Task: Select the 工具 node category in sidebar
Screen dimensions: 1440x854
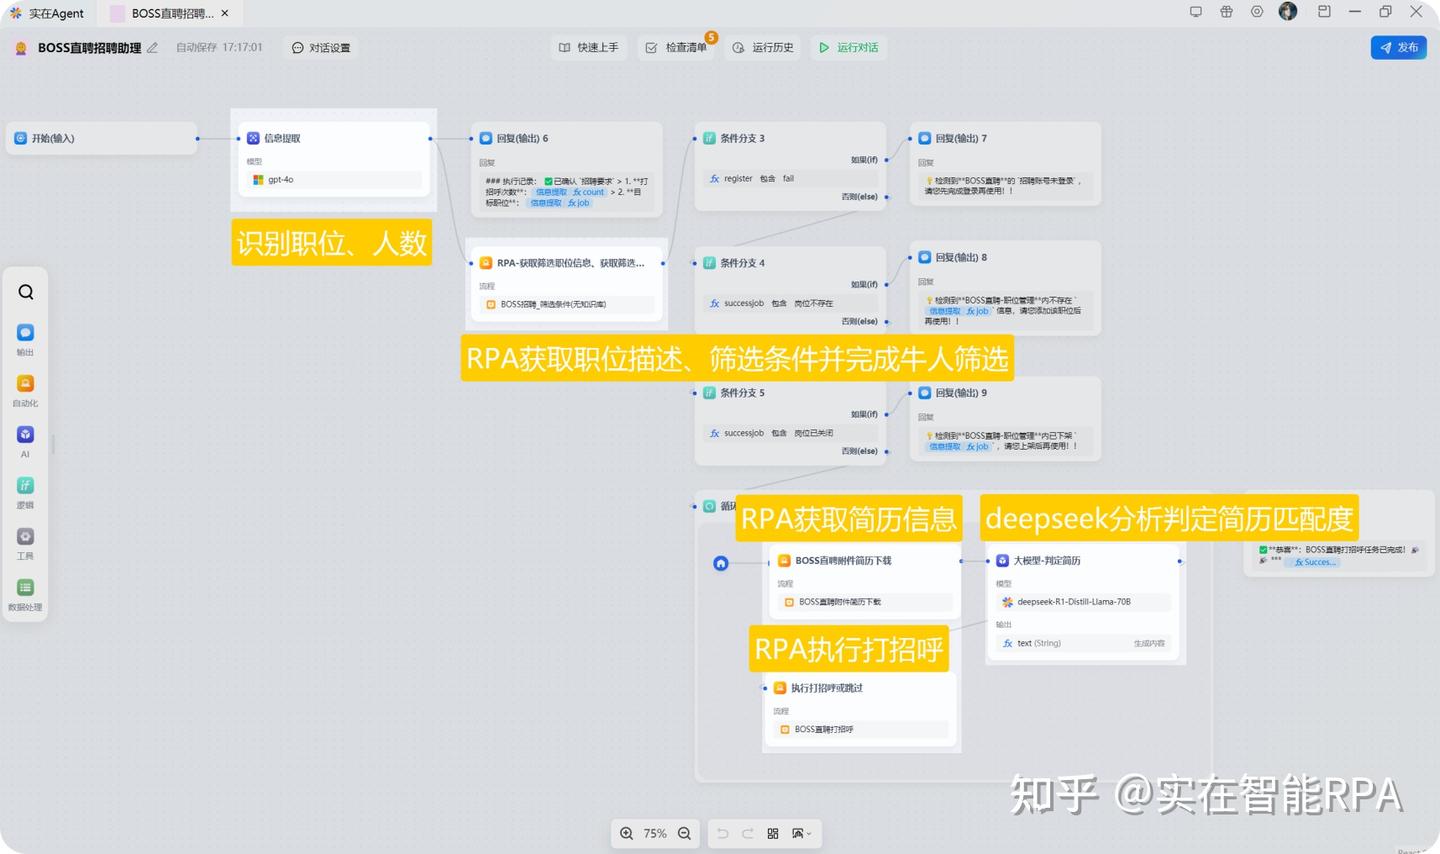Action: (25, 543)
